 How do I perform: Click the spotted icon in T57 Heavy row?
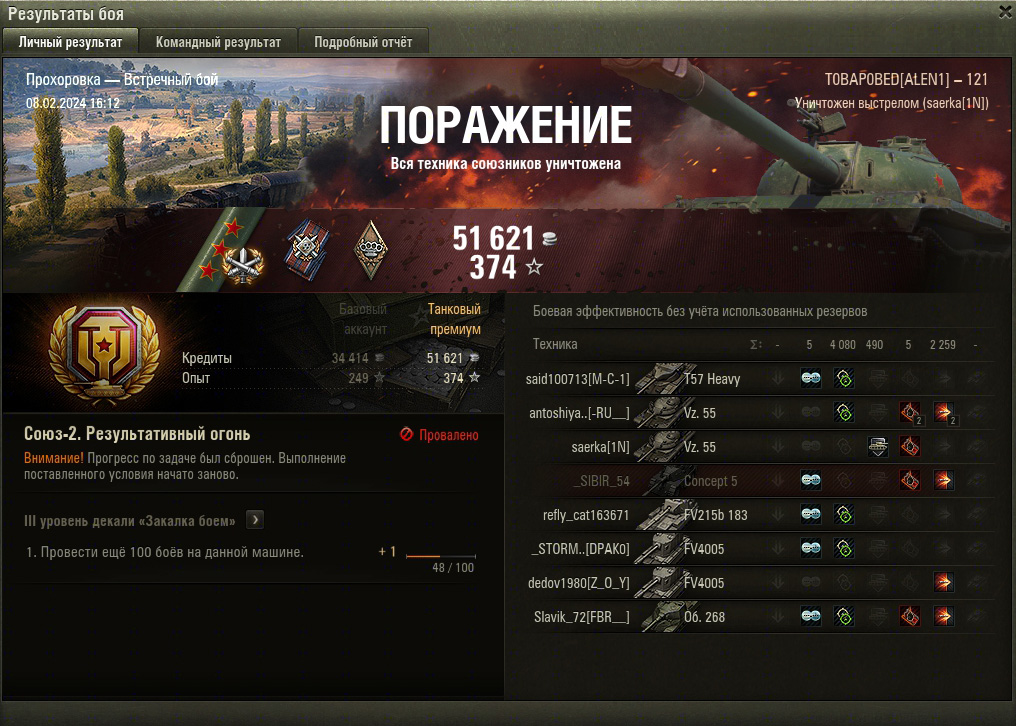[x=811, y=379]
